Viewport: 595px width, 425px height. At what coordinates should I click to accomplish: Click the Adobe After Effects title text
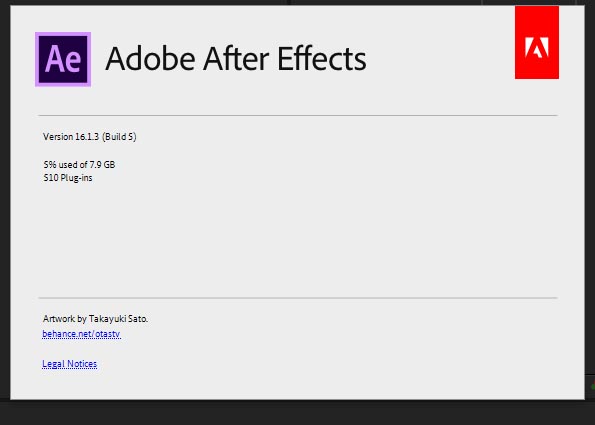pyautogui.click(x=236, y=58)
